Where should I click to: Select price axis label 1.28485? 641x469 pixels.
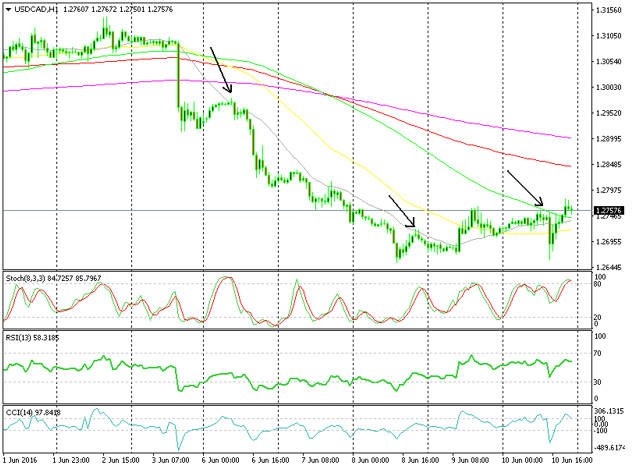(610, 165)
